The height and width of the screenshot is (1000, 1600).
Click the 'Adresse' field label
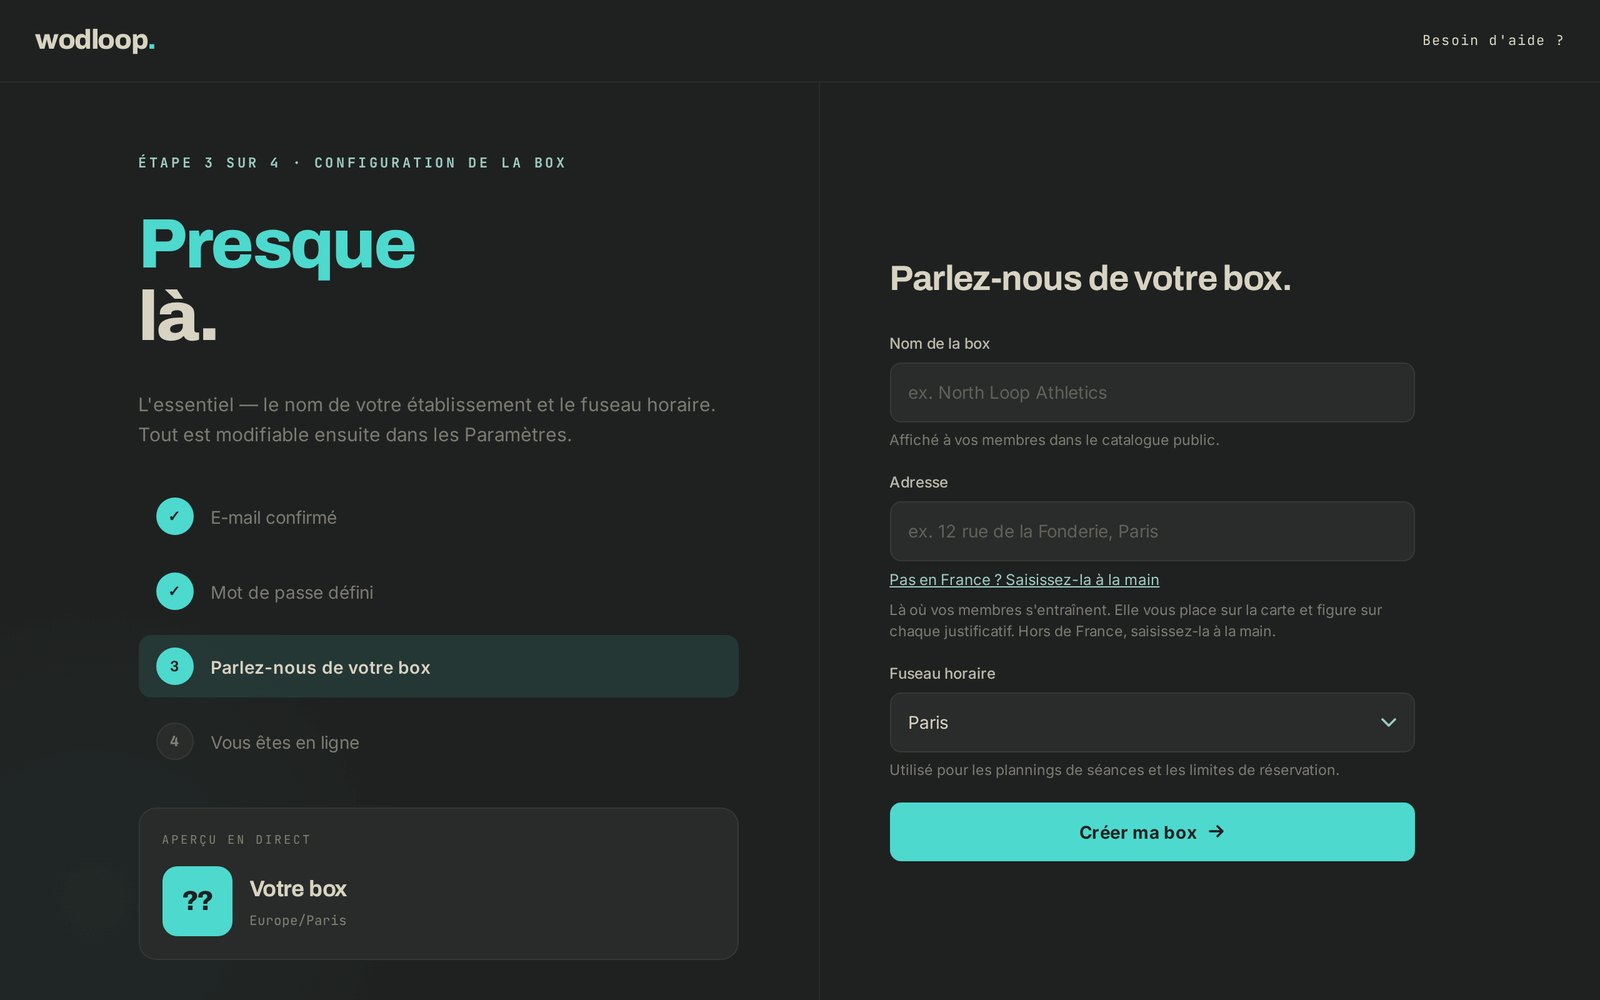tap(919, 483)
